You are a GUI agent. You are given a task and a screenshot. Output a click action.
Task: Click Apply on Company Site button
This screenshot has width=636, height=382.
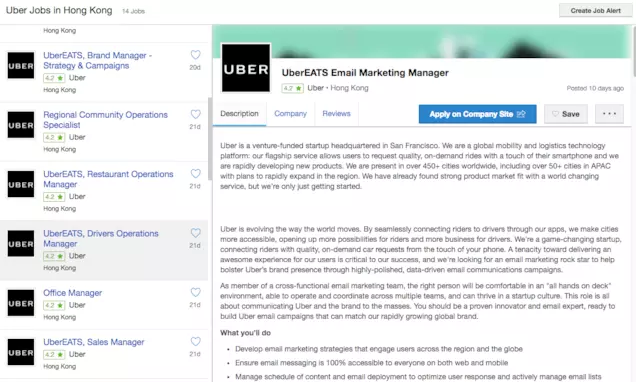[x=477, y=114]
